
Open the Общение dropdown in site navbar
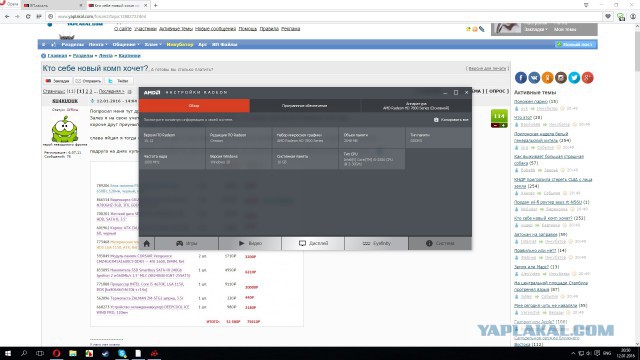tap(126, 44)
